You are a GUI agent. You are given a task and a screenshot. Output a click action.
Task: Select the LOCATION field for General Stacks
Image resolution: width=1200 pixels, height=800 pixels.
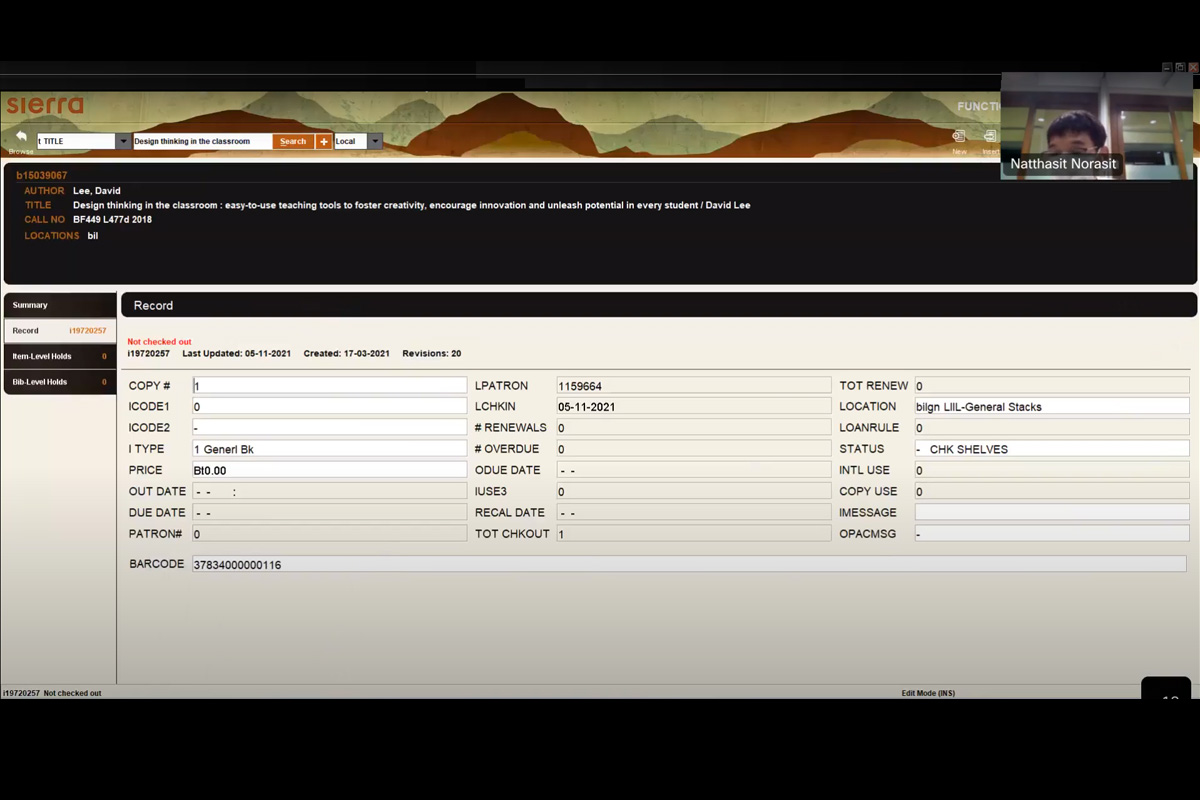click(1051, 407)
